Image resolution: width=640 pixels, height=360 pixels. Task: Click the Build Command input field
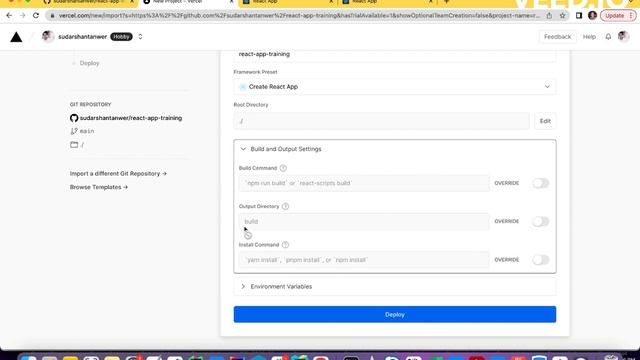364,183
